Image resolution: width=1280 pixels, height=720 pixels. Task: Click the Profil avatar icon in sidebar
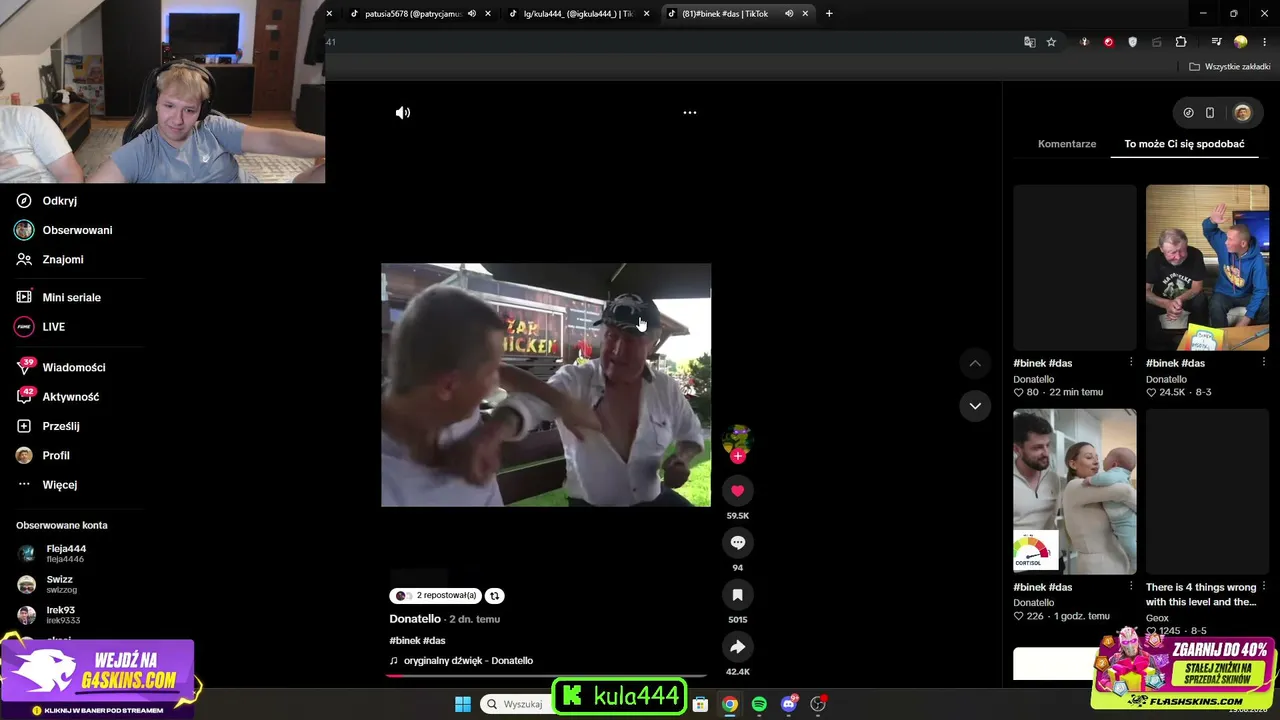pos(24,455)
